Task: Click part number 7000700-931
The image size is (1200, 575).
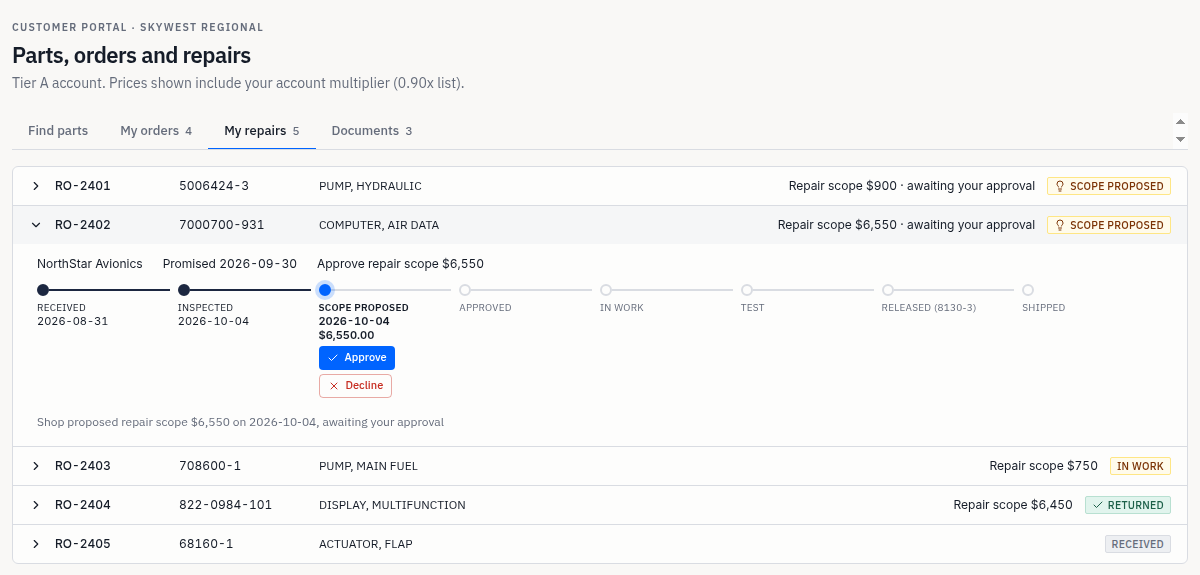Action: 222,225
